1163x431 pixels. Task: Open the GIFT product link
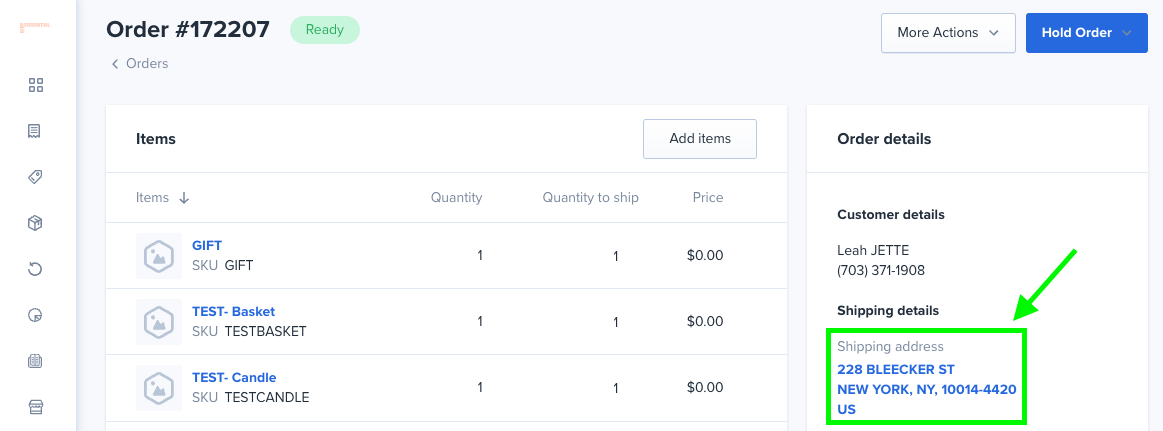click(x=207, y=246)
